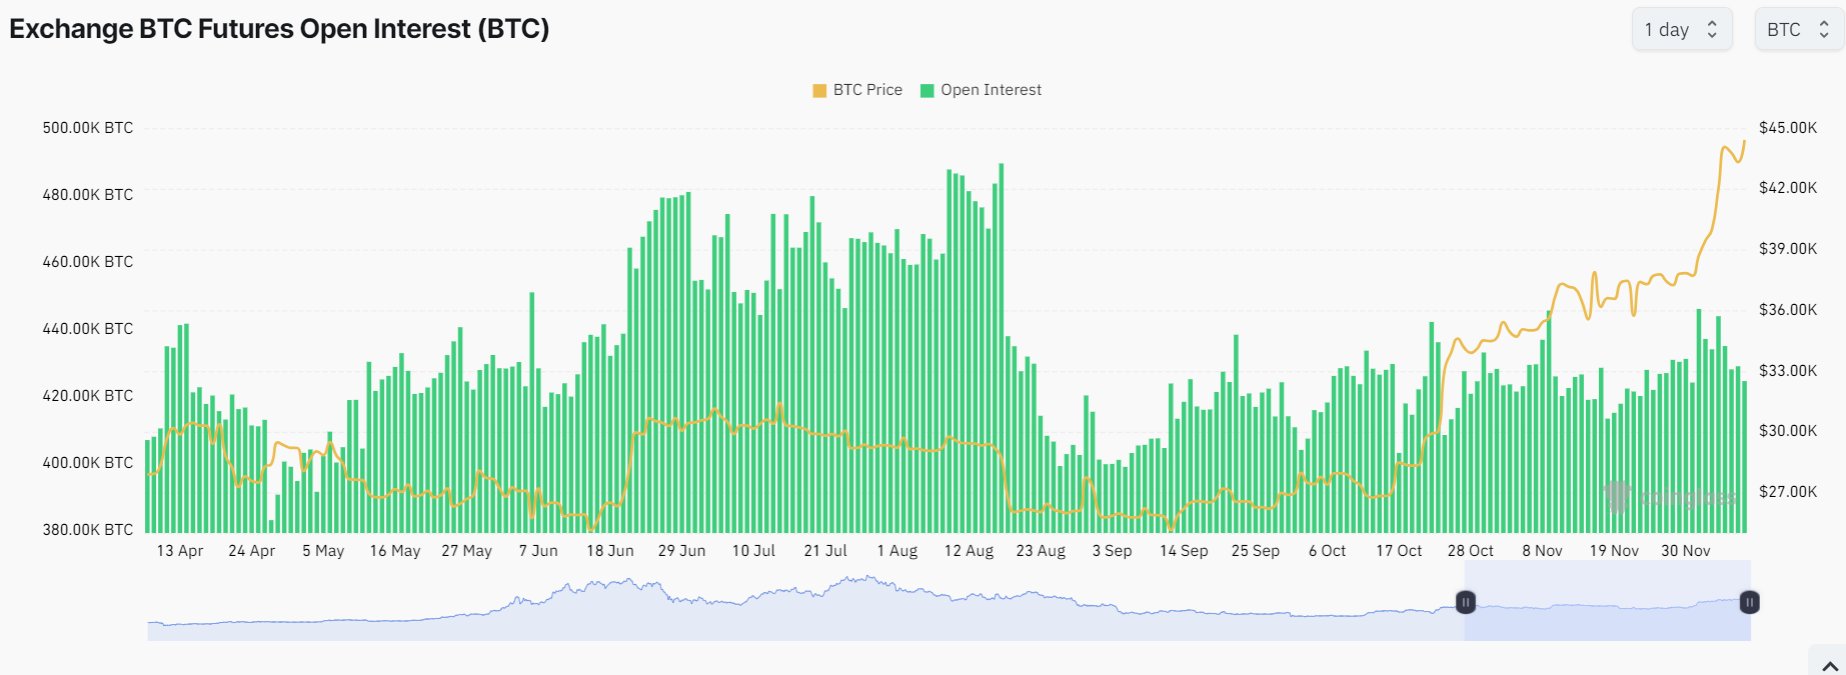
Task: Open the 1 day interval dropdown
Action: pos(1681,30)
